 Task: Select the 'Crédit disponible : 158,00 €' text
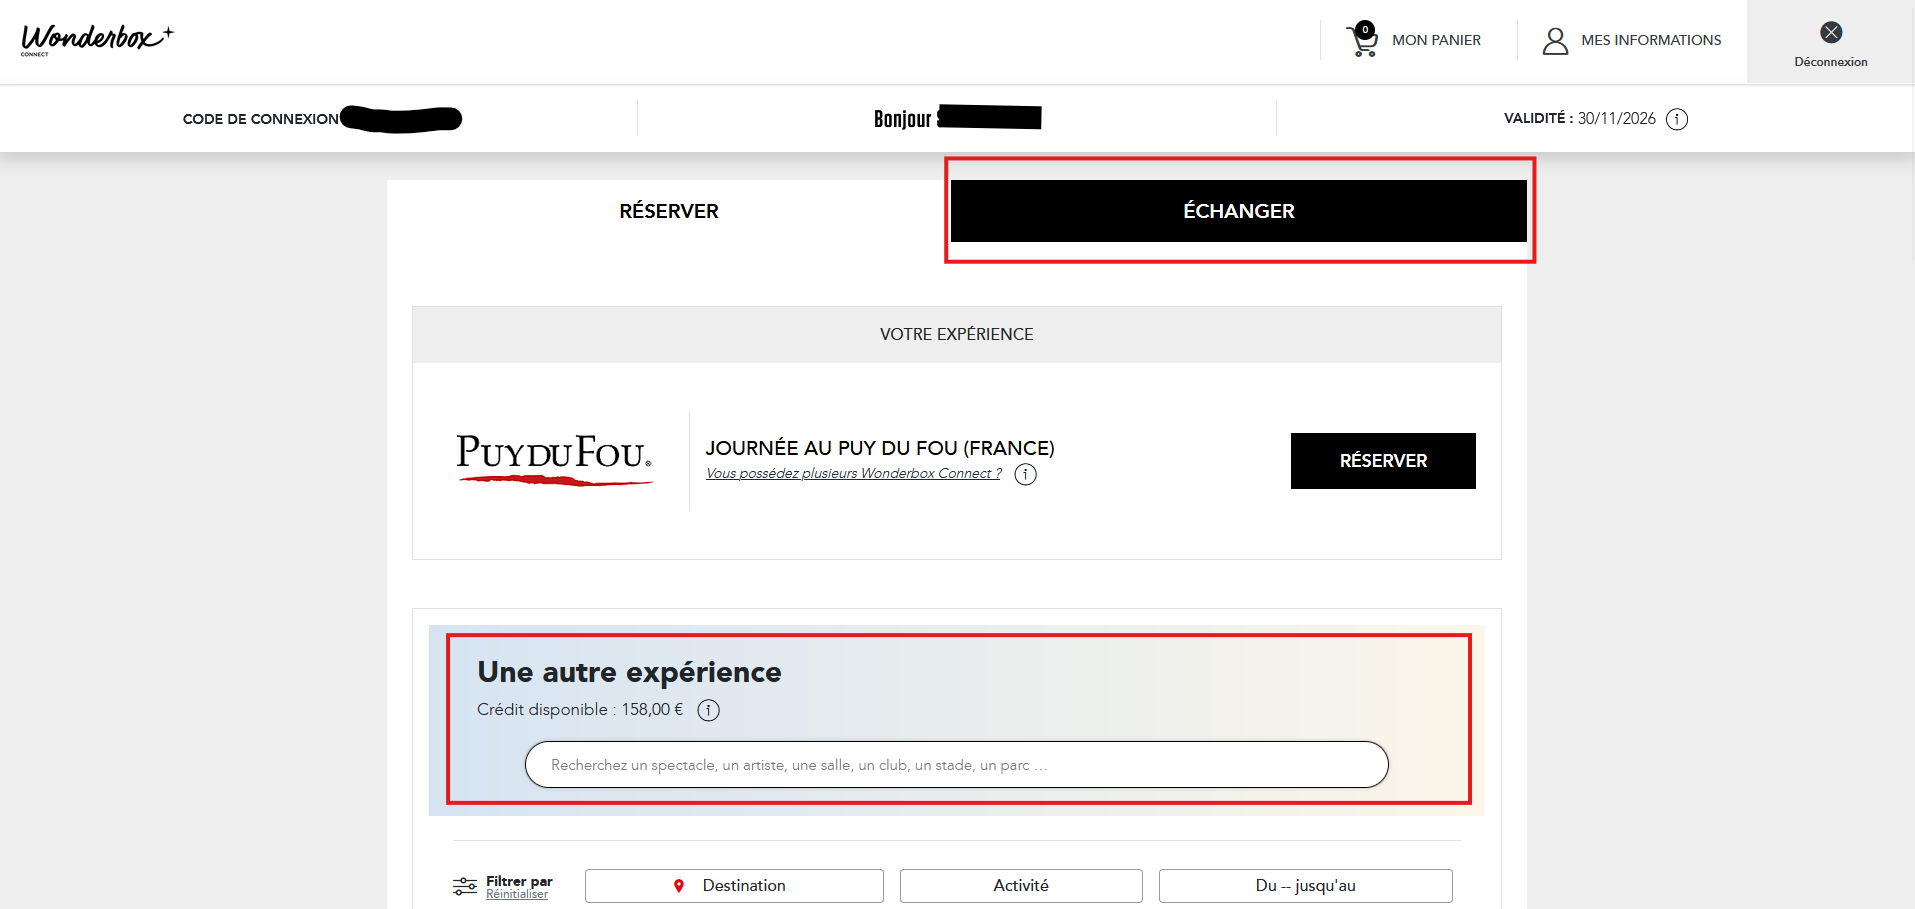click(x=580, y=709)
